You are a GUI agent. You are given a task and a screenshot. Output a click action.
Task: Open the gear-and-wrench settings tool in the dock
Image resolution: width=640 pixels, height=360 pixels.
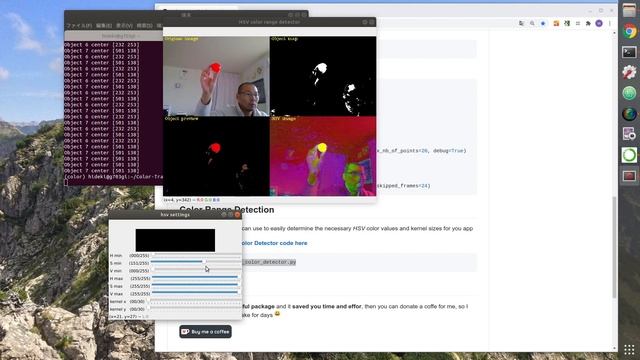click(x=629, y=72)
